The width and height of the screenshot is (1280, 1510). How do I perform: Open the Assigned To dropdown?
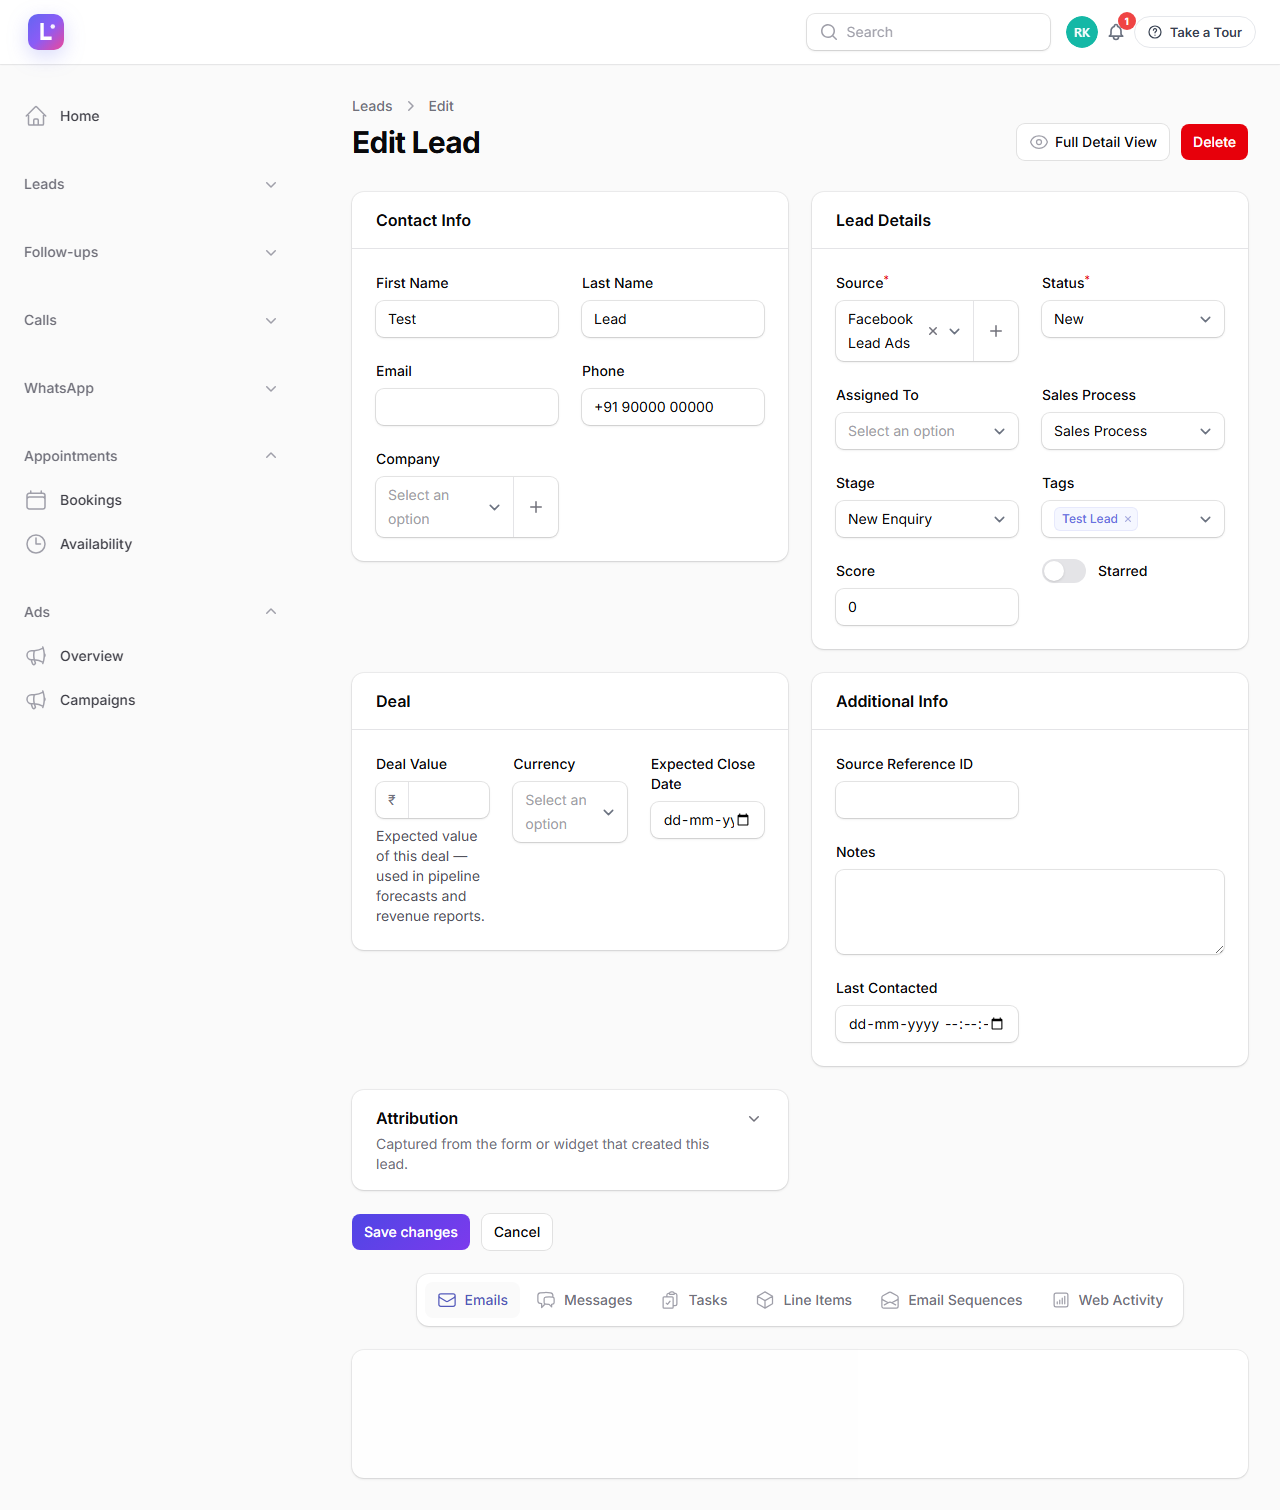click(927, 431)
